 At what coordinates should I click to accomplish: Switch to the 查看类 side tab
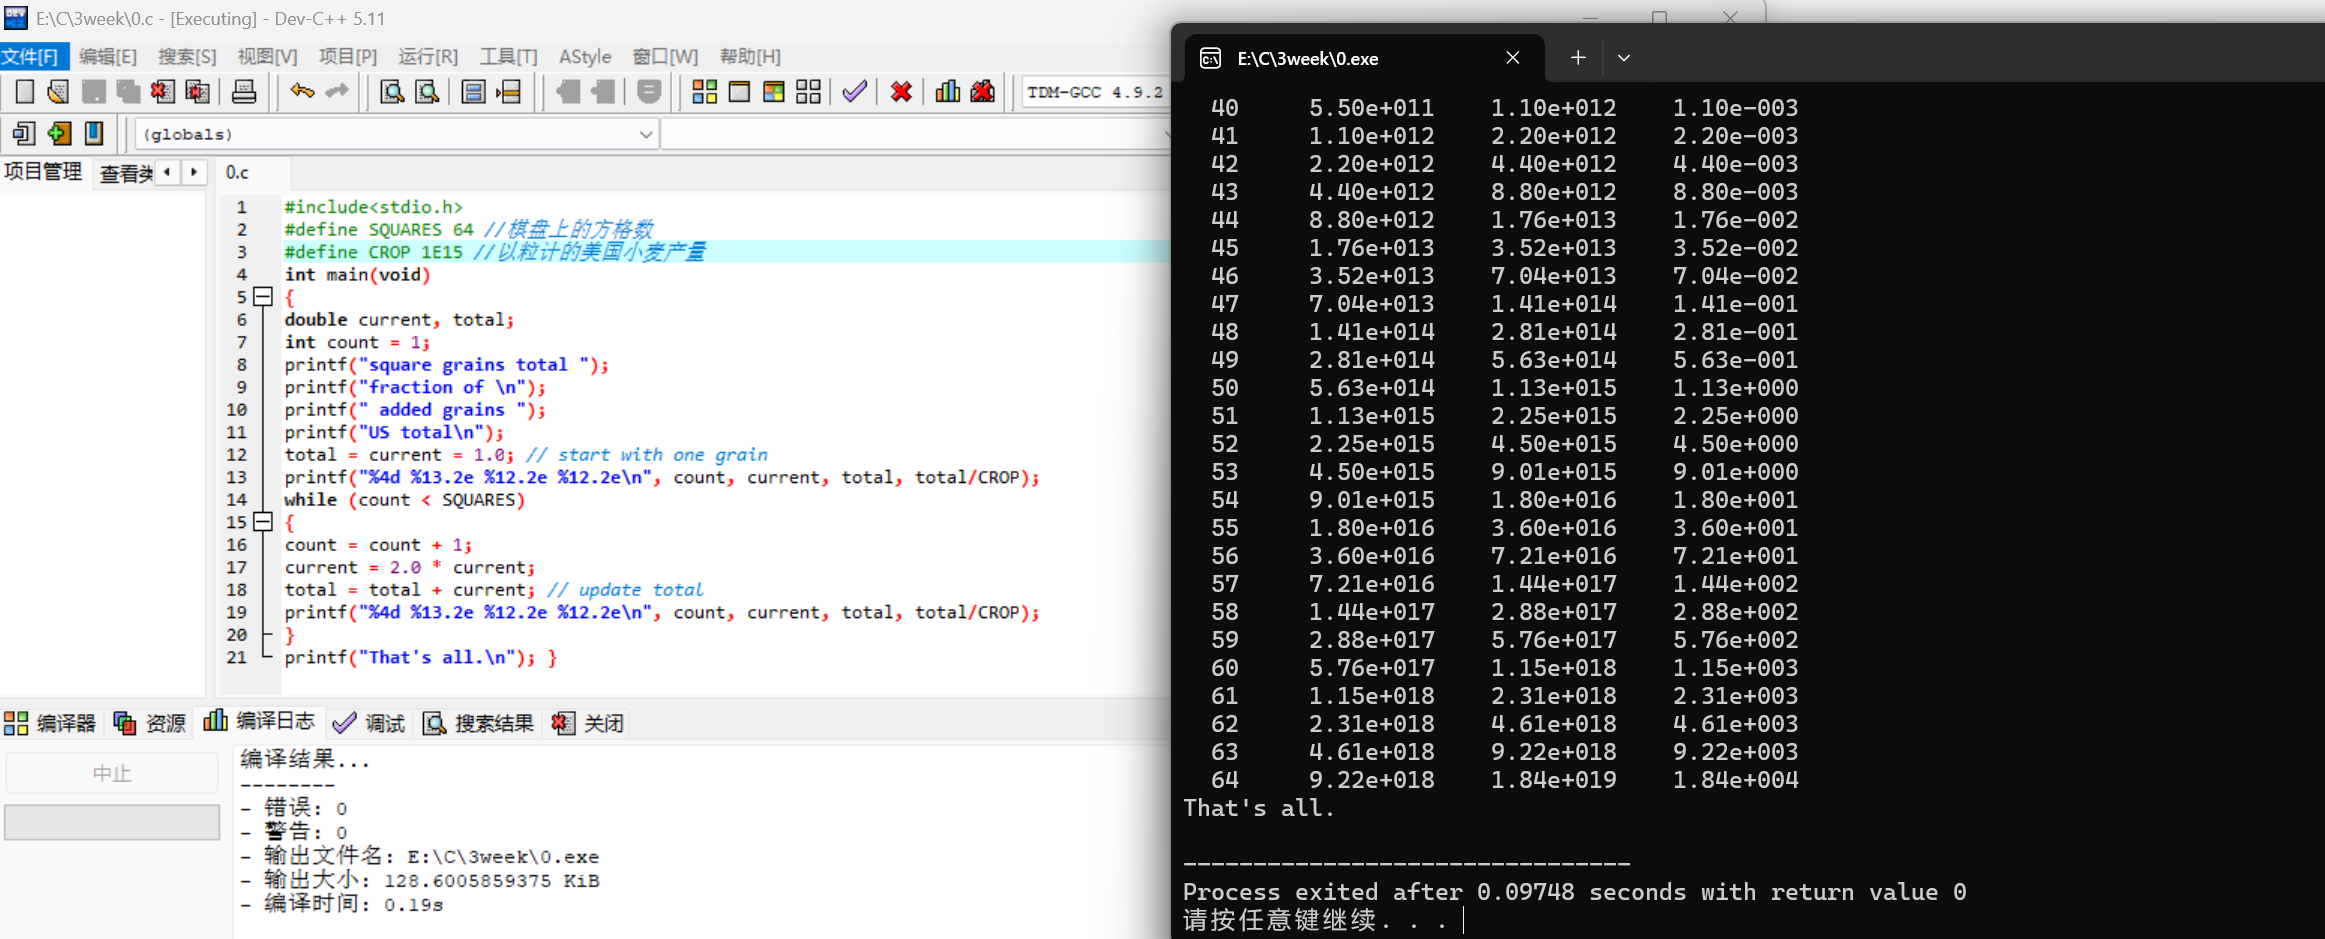126,173
